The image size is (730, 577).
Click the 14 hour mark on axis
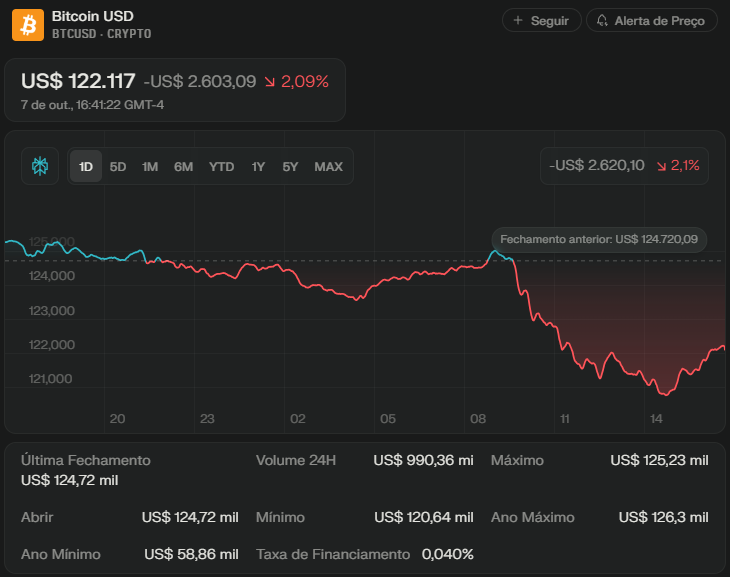point(656,418)
